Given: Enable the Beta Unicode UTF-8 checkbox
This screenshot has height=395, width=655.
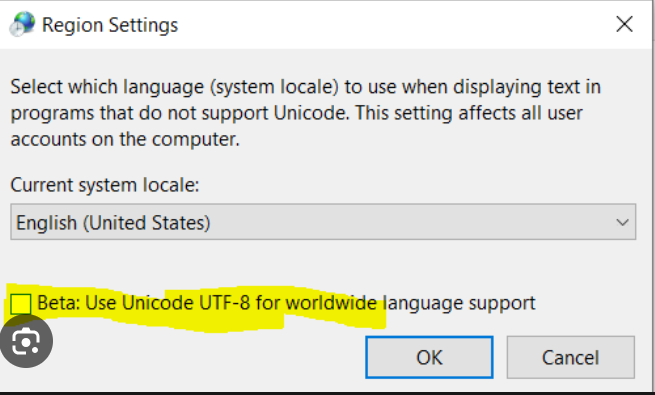Looking at the screenshot, I should 20,304.
